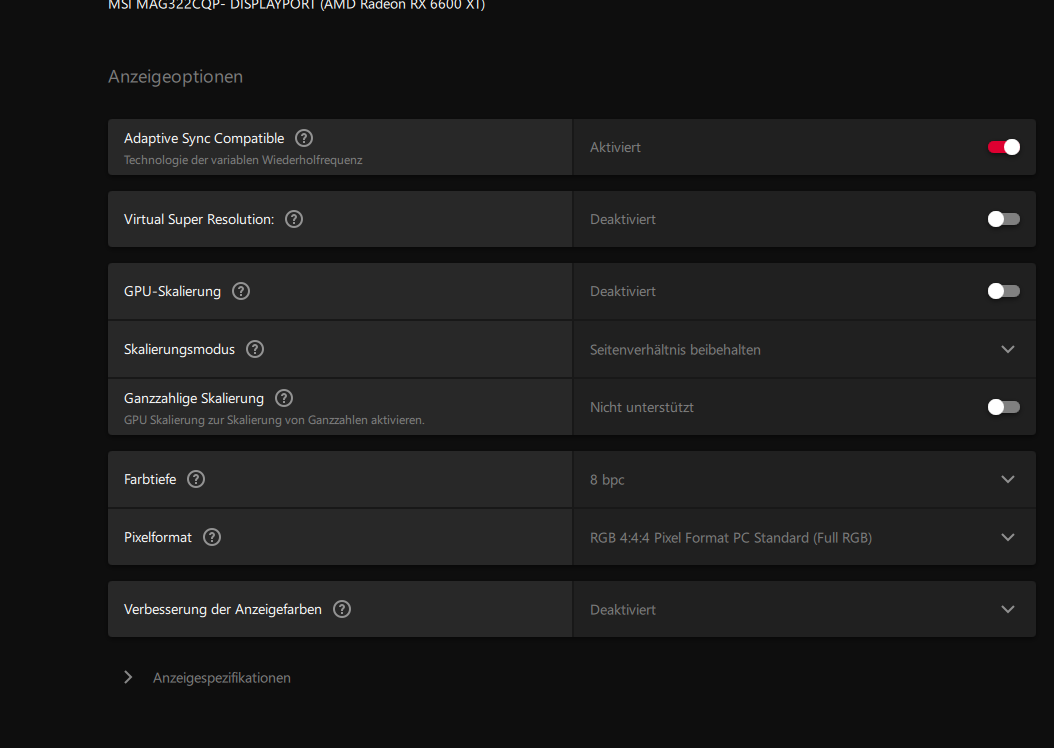Click the Pixelformat question mark icon

(x=212, y=537)
